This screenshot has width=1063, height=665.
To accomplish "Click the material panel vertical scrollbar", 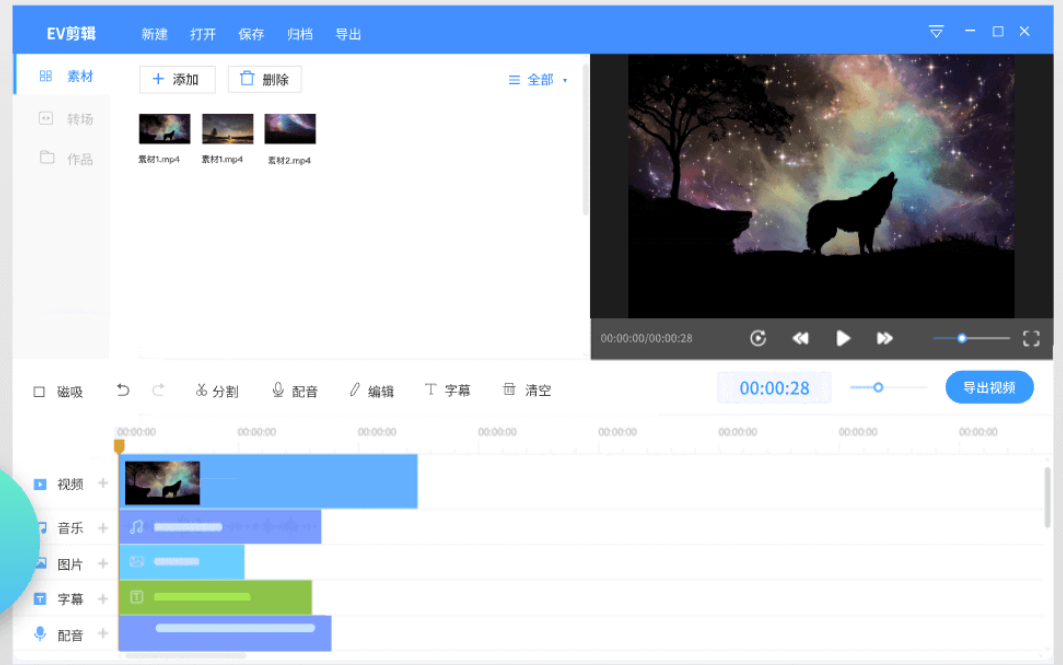I will [586, 139].
